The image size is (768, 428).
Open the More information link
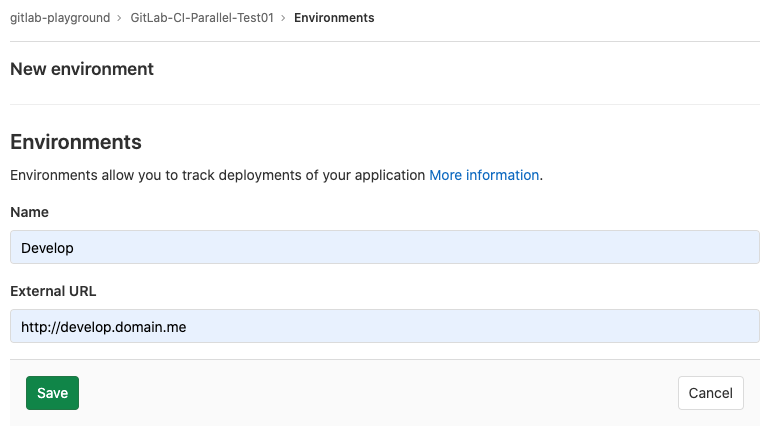point(484,175)
